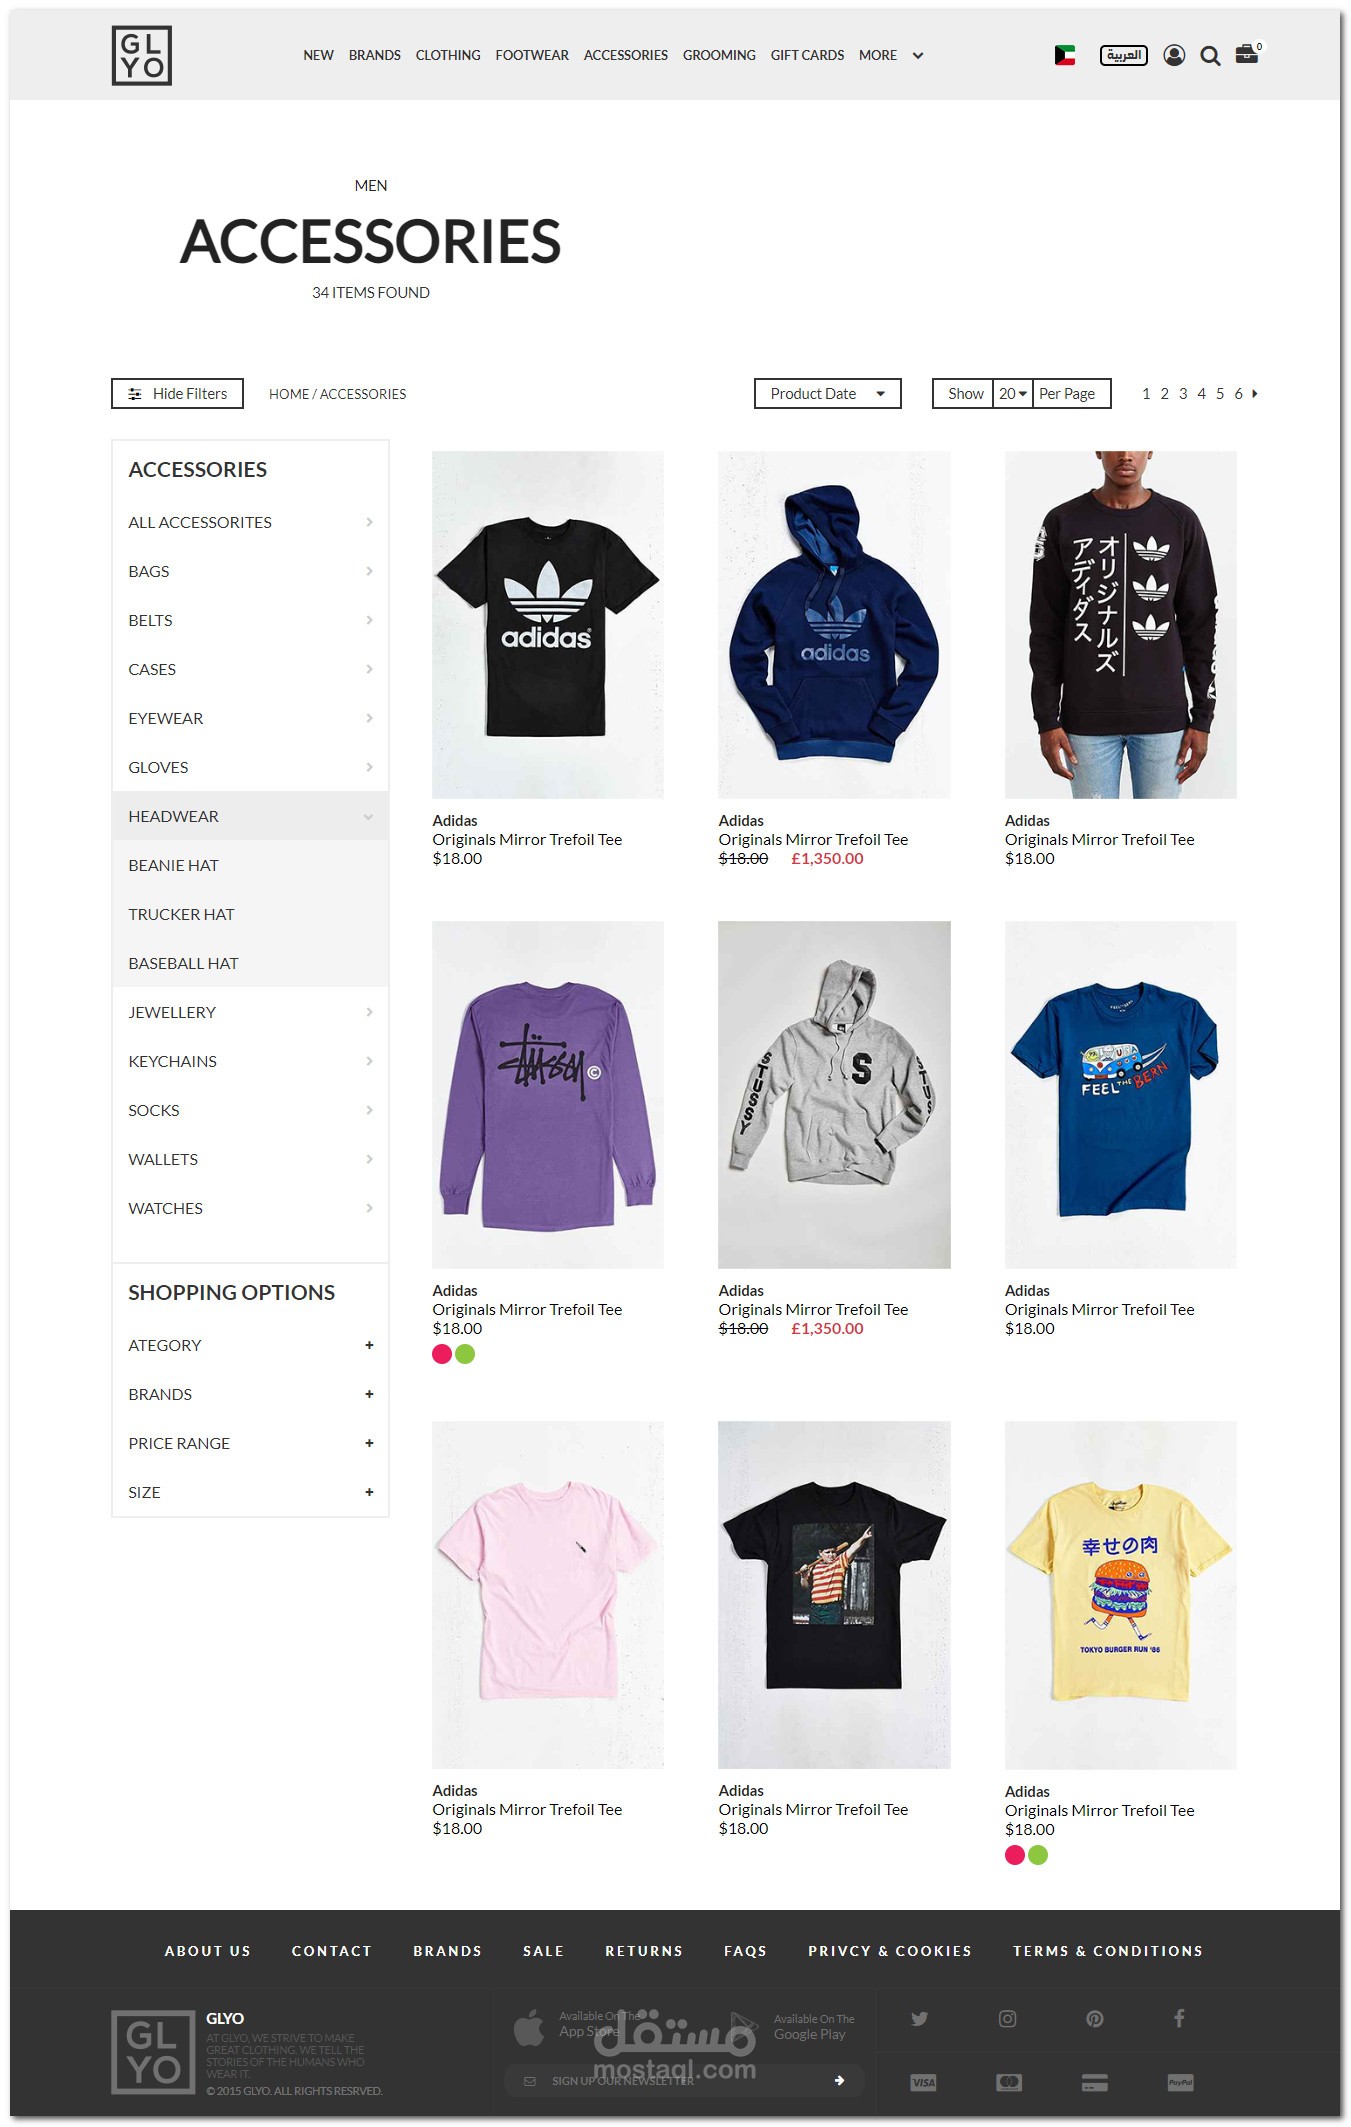Collapse the HEADWEAR category
This screenshot has width=1351, height=2127.
tap(250, 816)
